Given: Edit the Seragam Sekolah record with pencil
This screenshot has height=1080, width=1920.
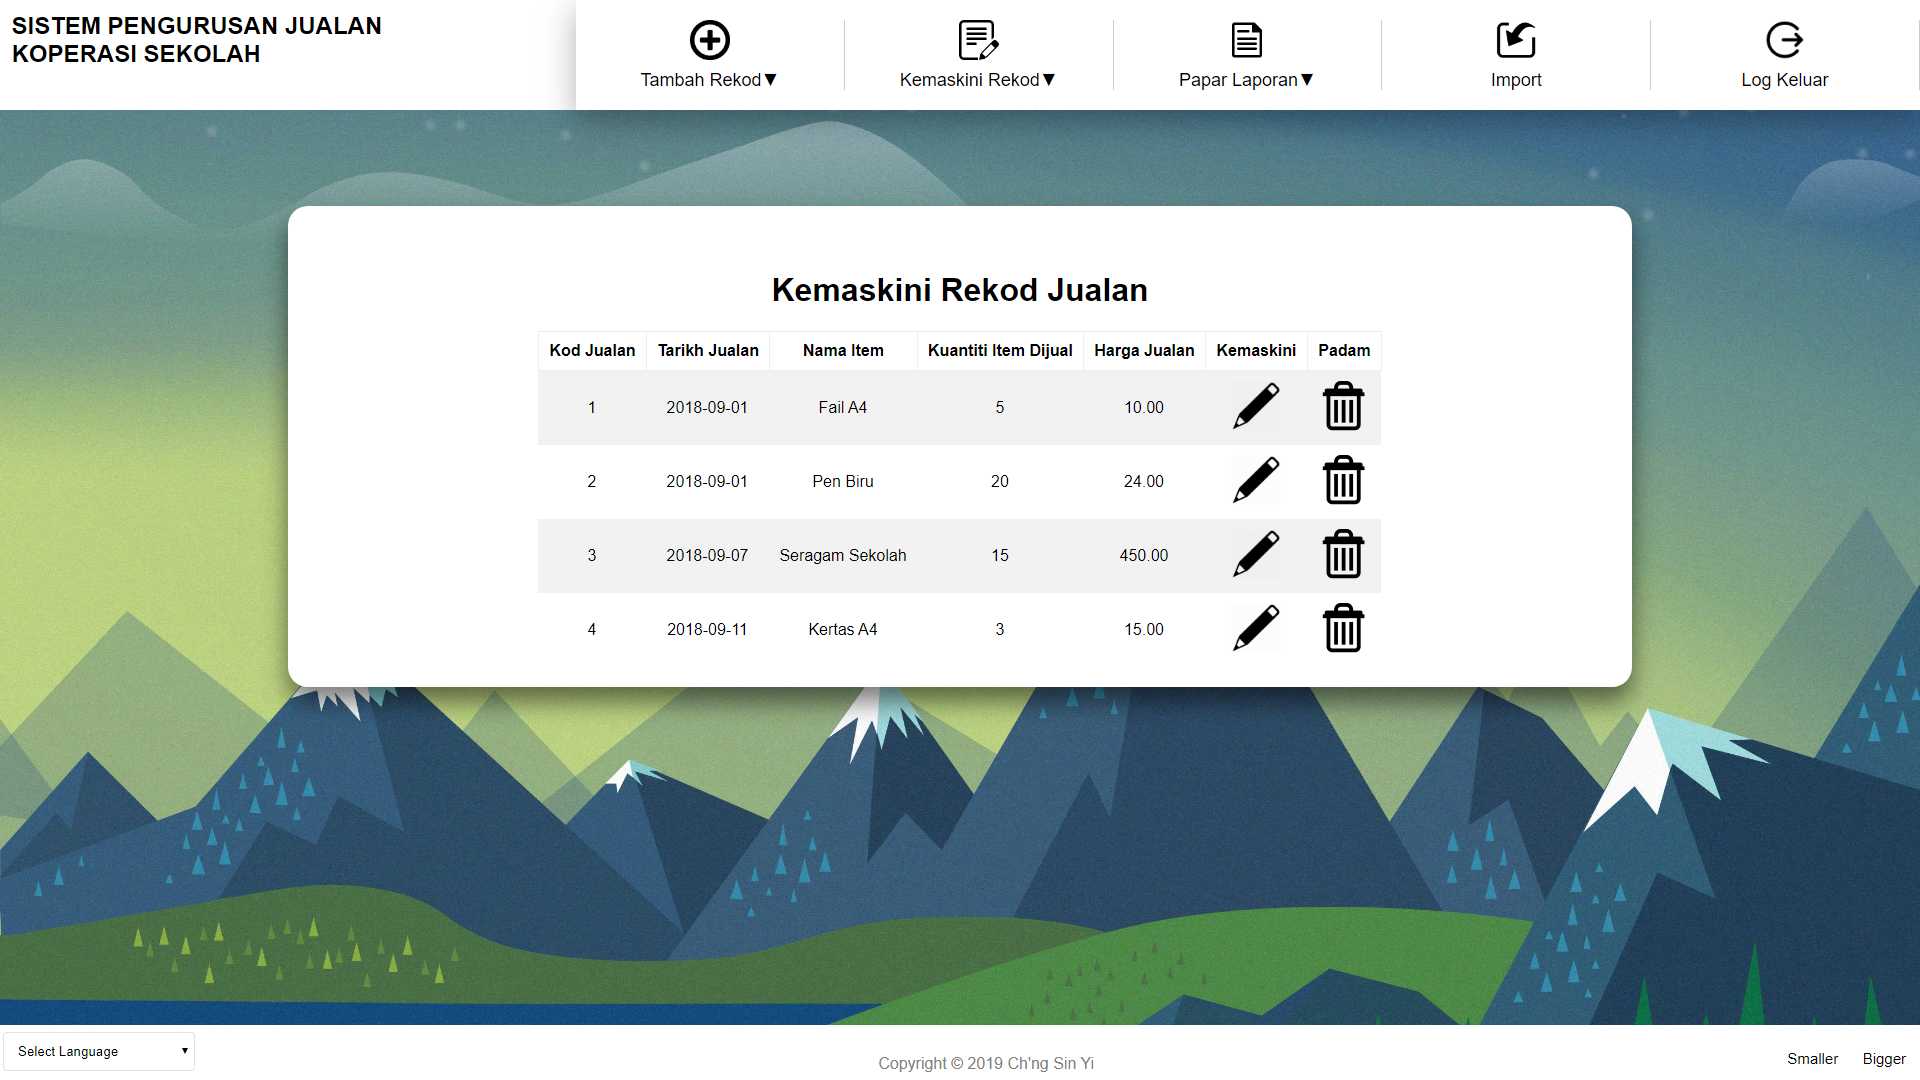Looking at the screenshot, I should click(x=1256, y=555).
